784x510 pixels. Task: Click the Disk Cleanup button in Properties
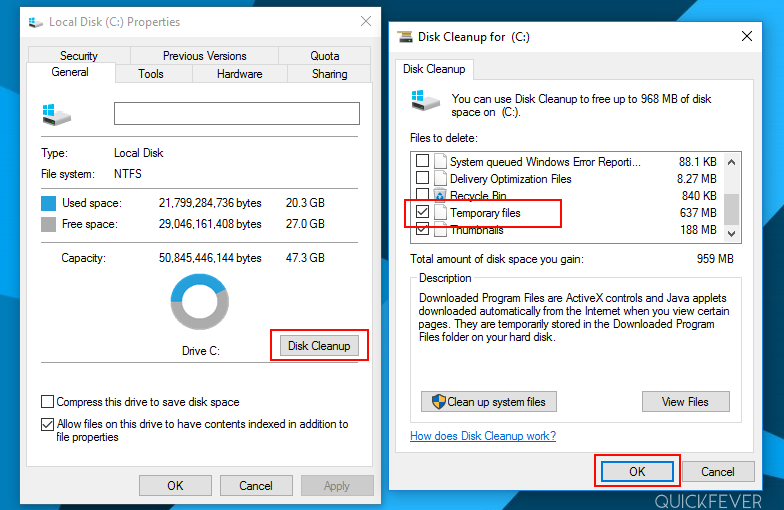pos(319,346)
